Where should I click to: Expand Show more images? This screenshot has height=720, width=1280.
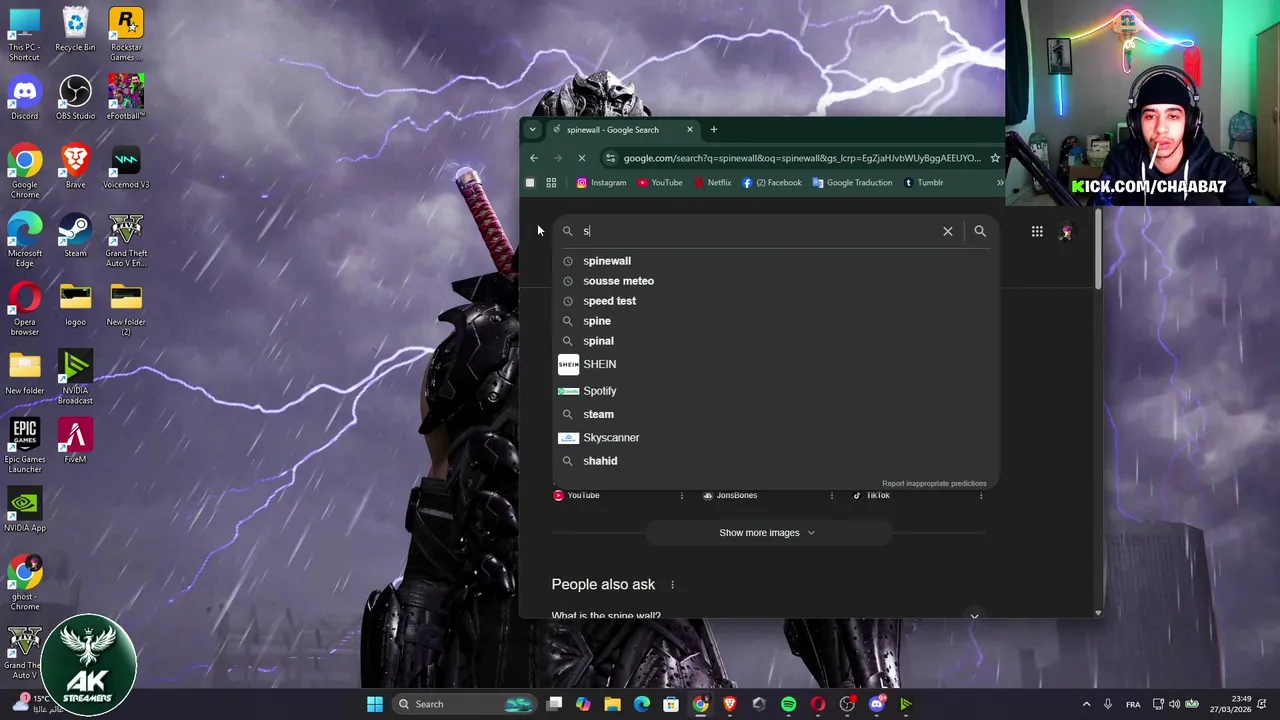[767, 533]
